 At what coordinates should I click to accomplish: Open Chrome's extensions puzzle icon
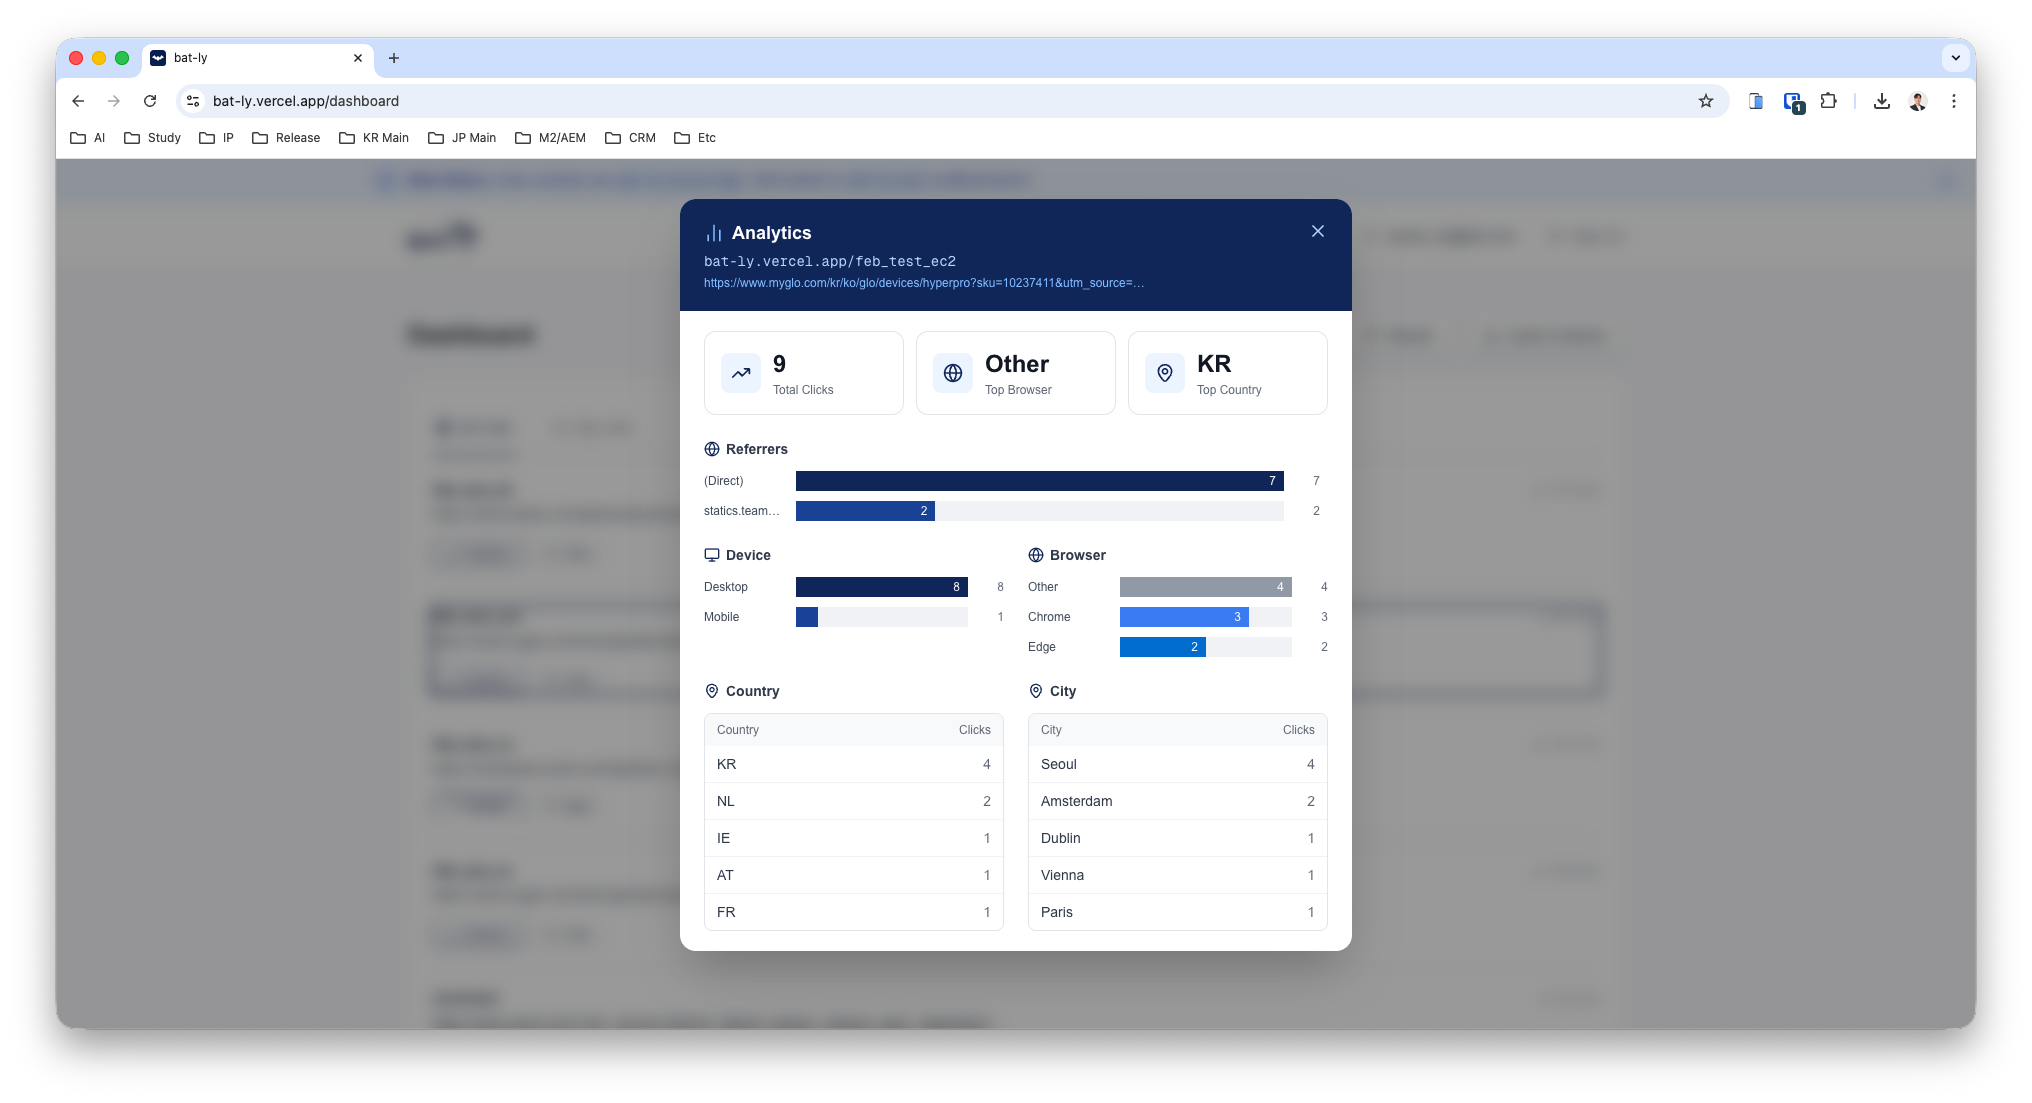(1829, 101)
